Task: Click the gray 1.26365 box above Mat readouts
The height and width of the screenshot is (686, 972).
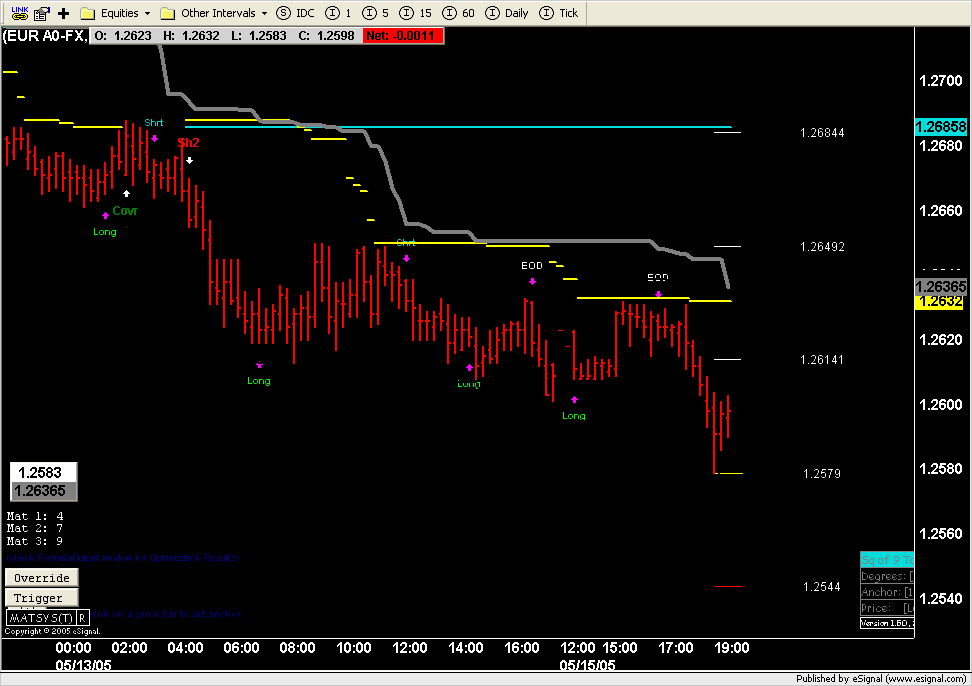Action: [x=43, y=491]
